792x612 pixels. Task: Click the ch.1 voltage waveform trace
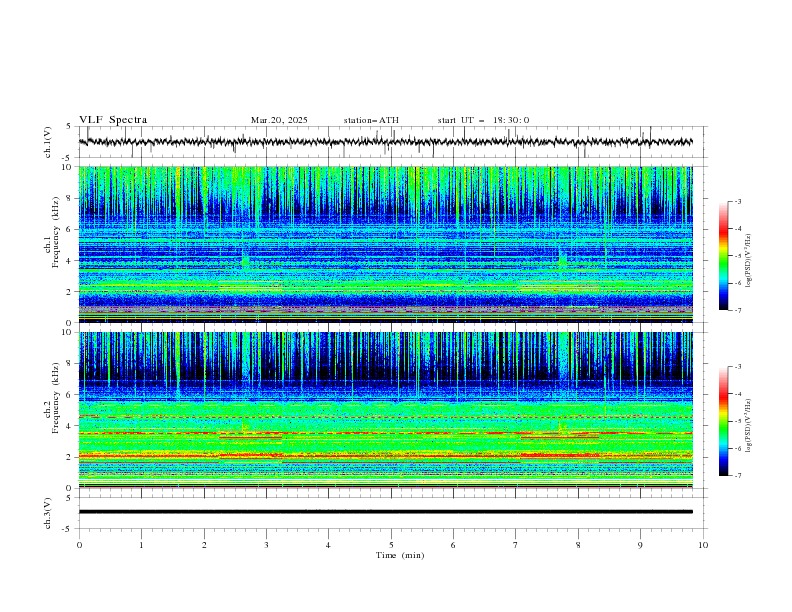pos(385,142)
